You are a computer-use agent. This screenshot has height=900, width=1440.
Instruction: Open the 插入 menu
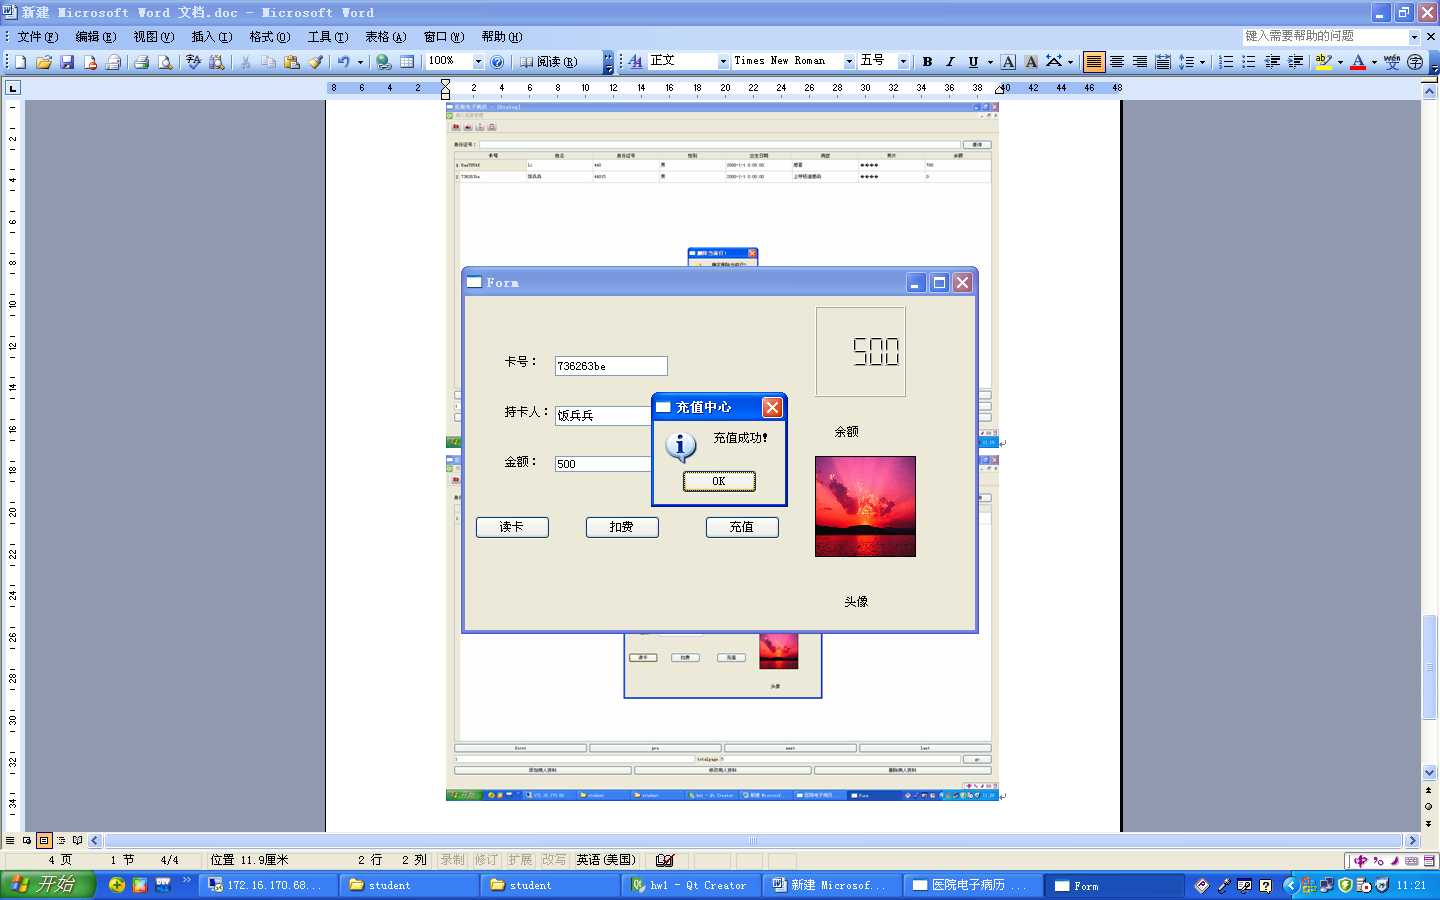click(212, 37)
